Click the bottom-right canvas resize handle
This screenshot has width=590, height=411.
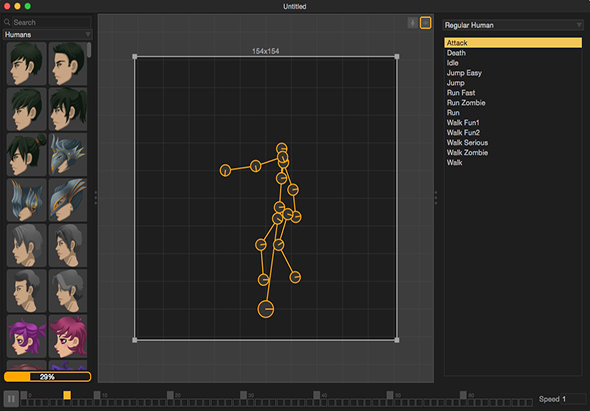397,340
